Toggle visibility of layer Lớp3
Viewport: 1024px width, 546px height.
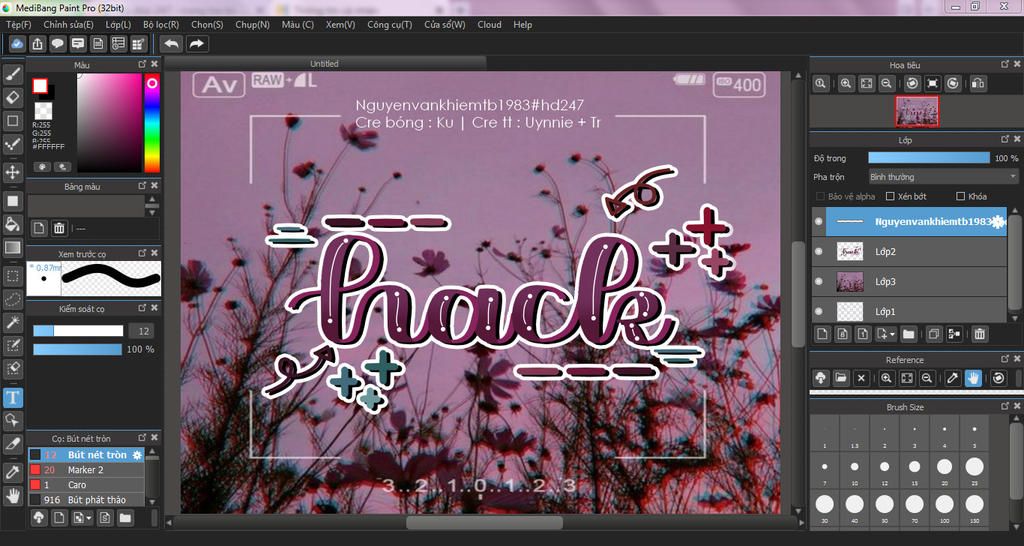[818, 281]
